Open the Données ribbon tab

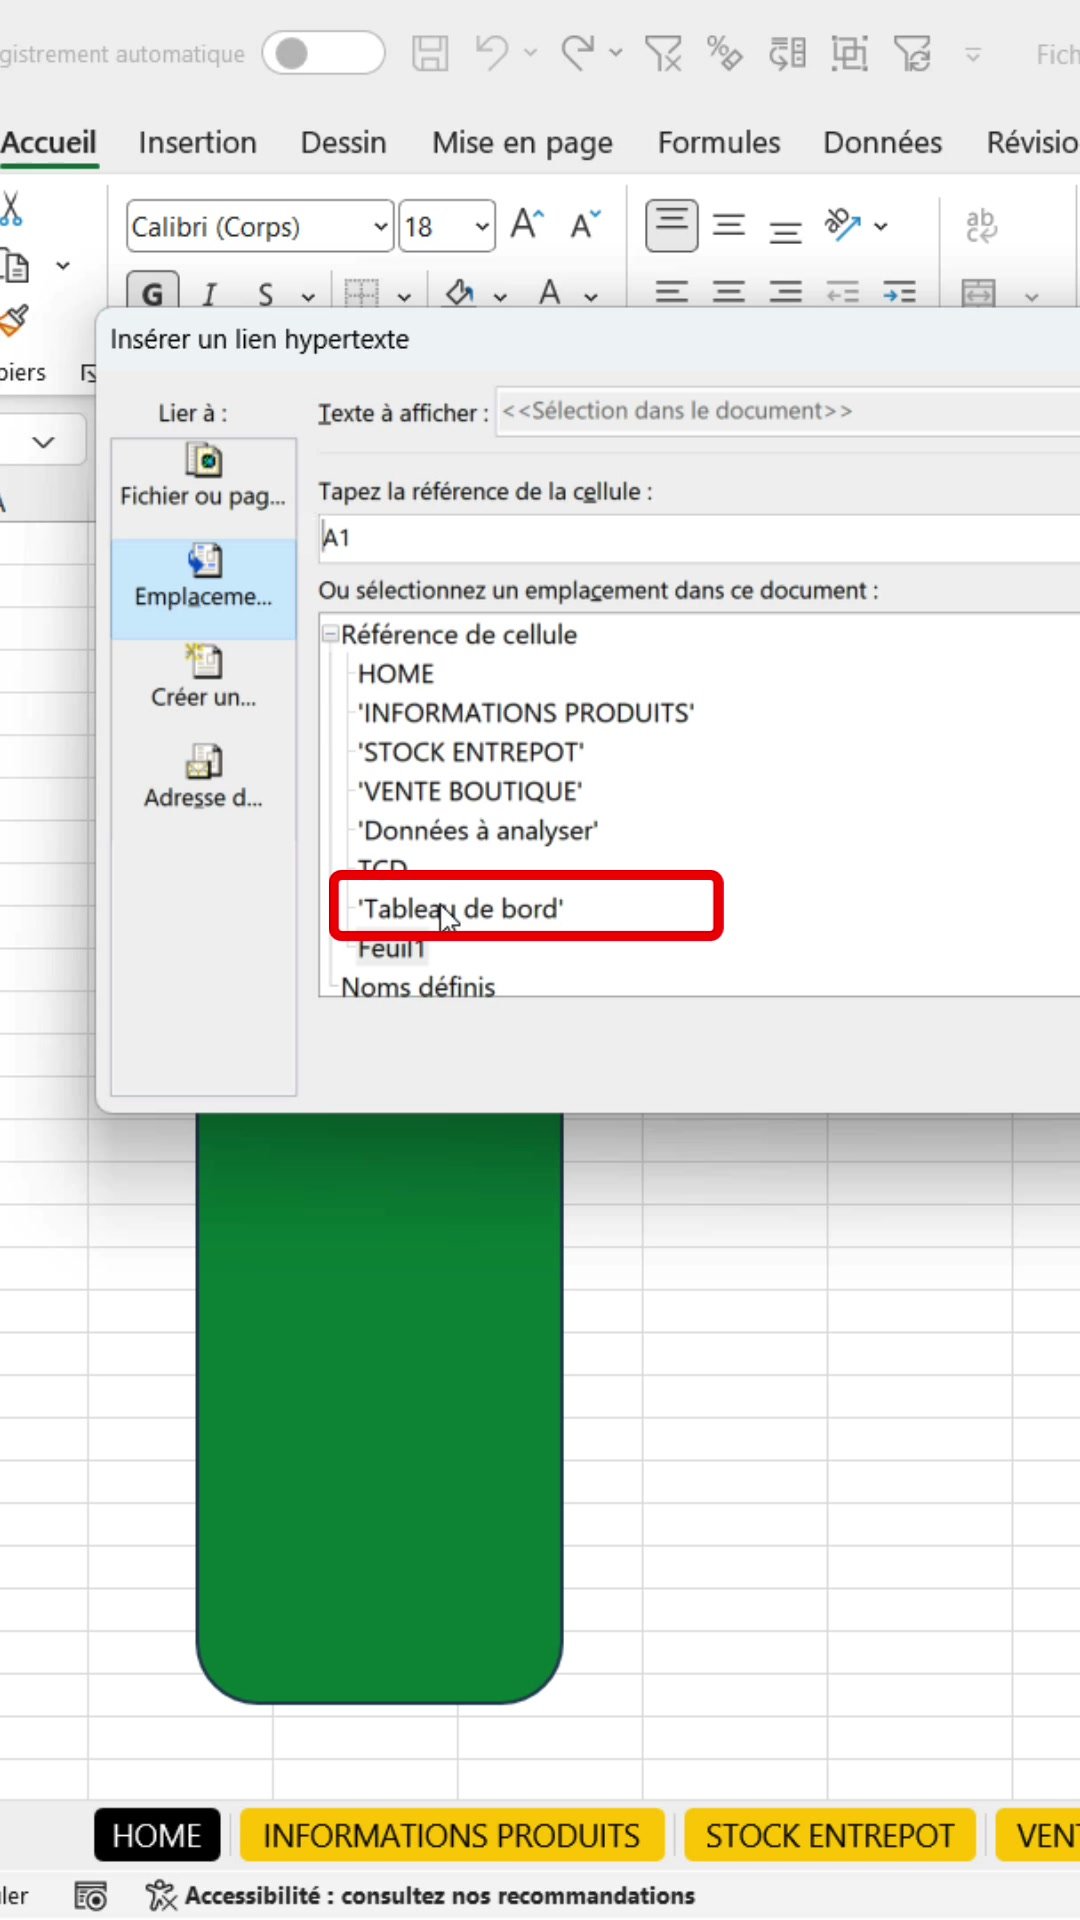pos(882,143)
